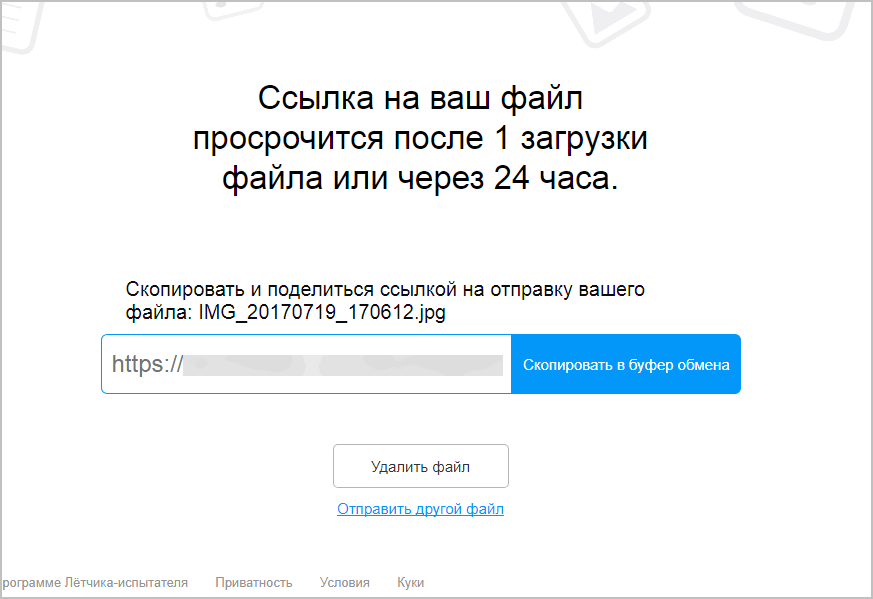
Task: Open the 'Отправить другой файл' link
Action: pos(420,509)
